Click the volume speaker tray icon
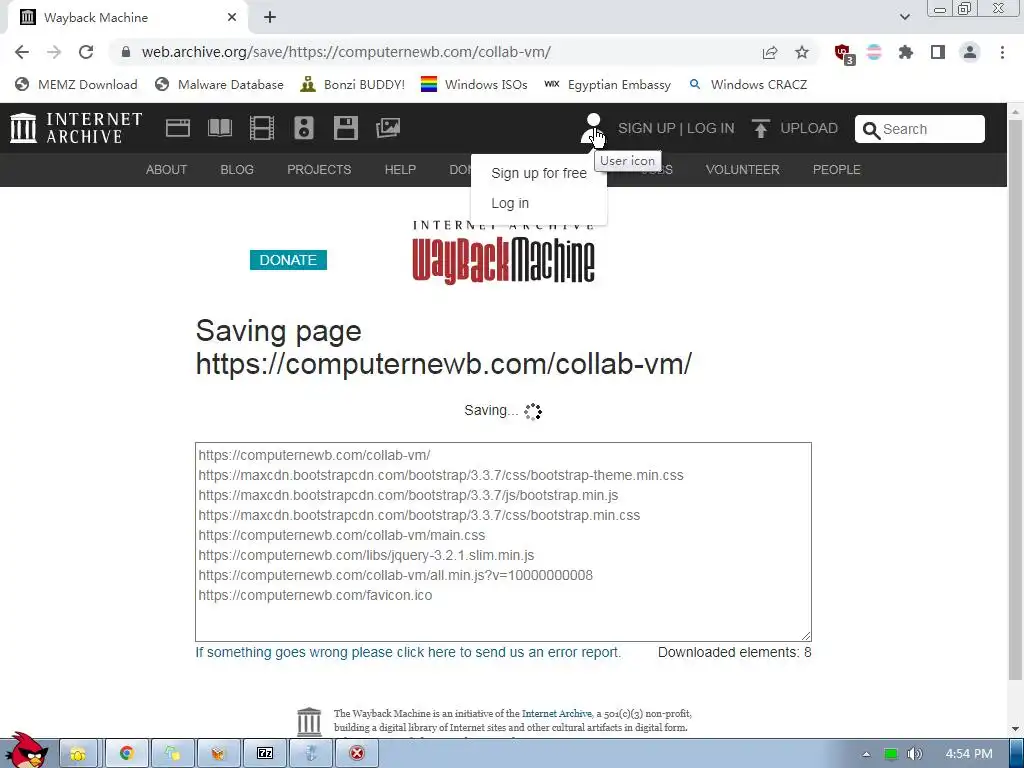Image resolution: width=1024 pixels, height=768 pixels. pyautogui.click(x=914, y=754)
